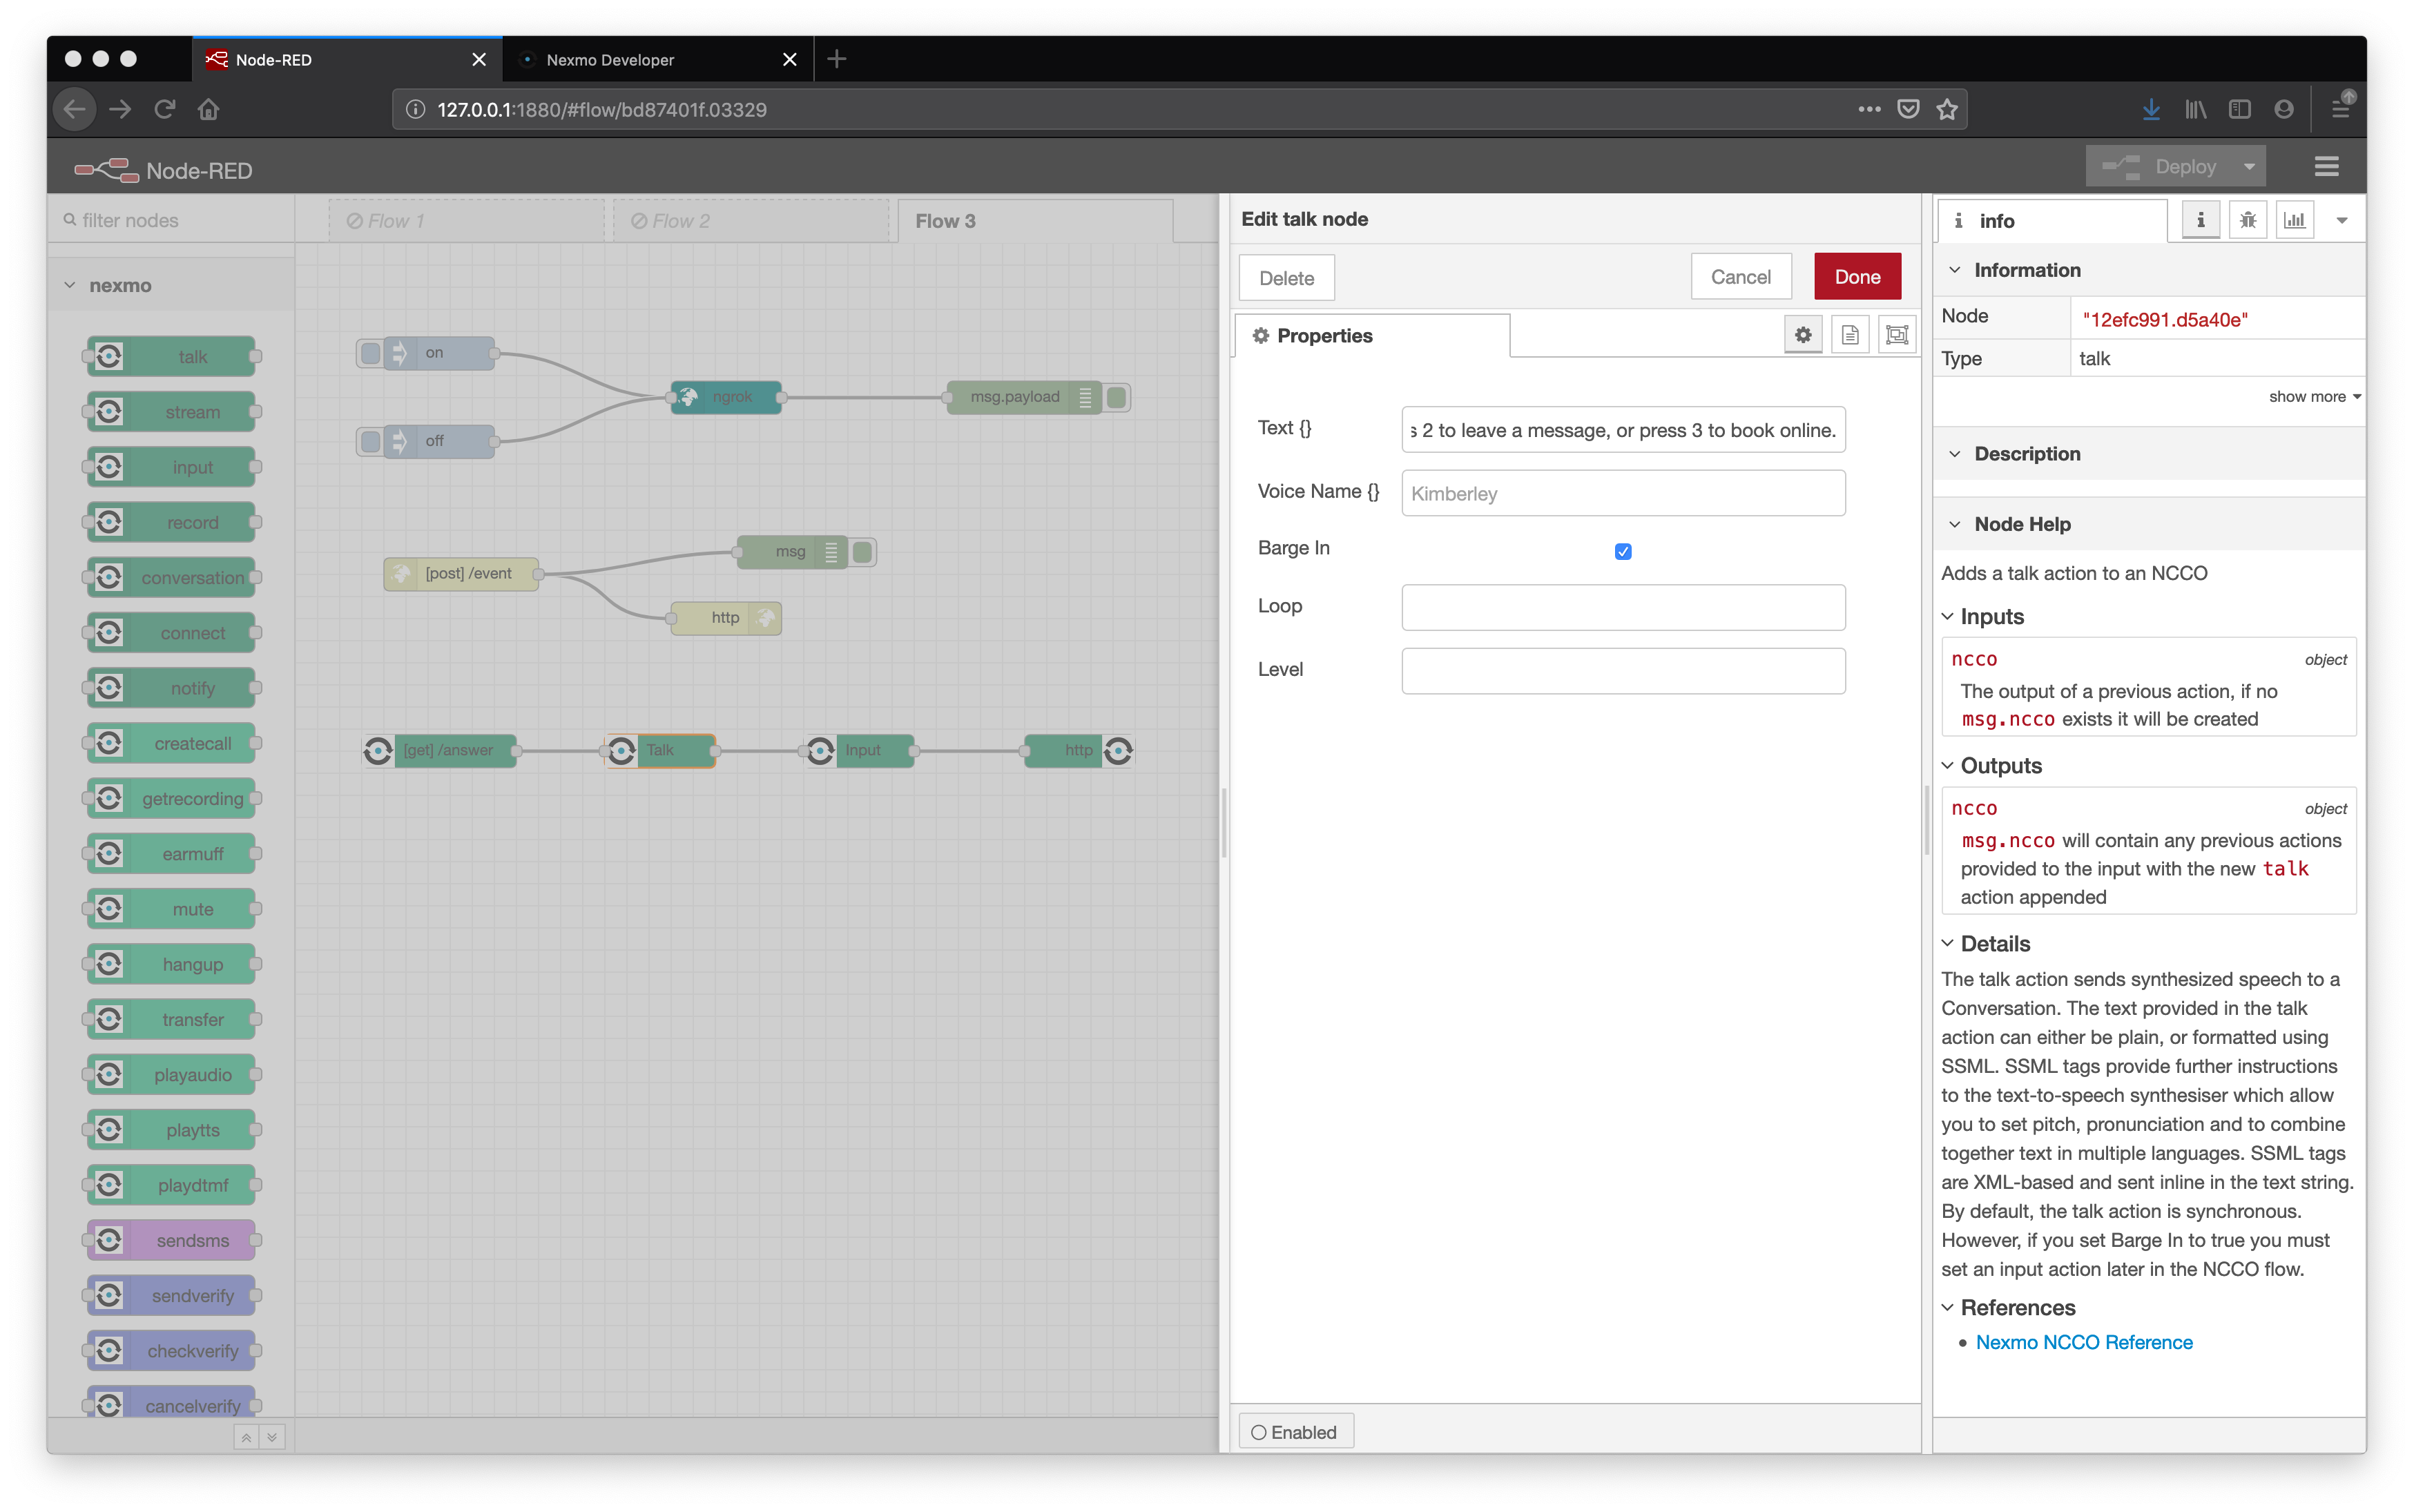Open node appearance settings icon
Image resolution: width=2414 pixels, height=1512 pixels.
pos(1896,335)
